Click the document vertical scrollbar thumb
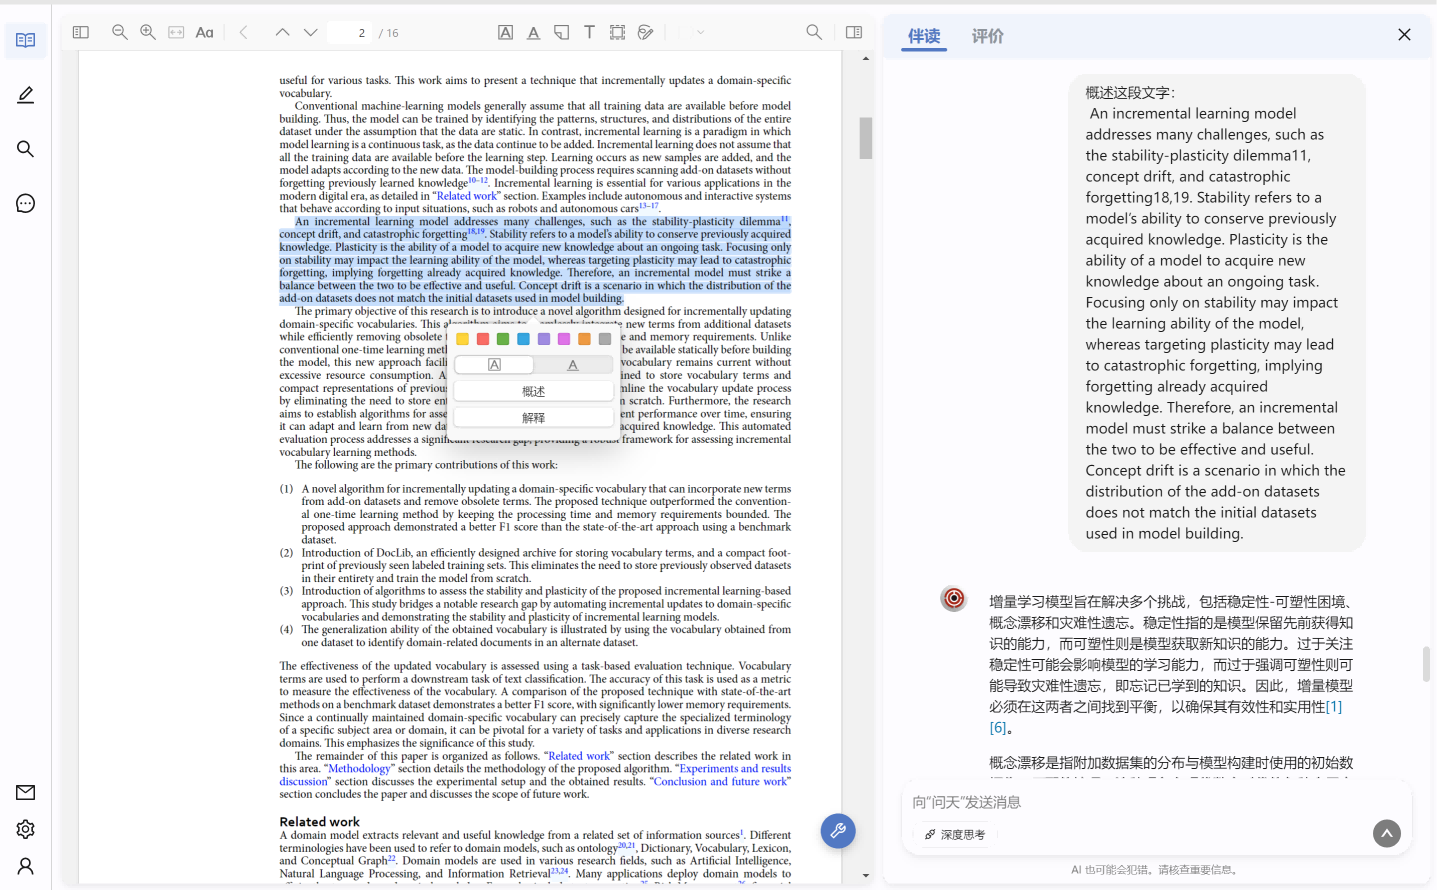The height and width of the screenshot is (890, 1437). pos(866,138)
